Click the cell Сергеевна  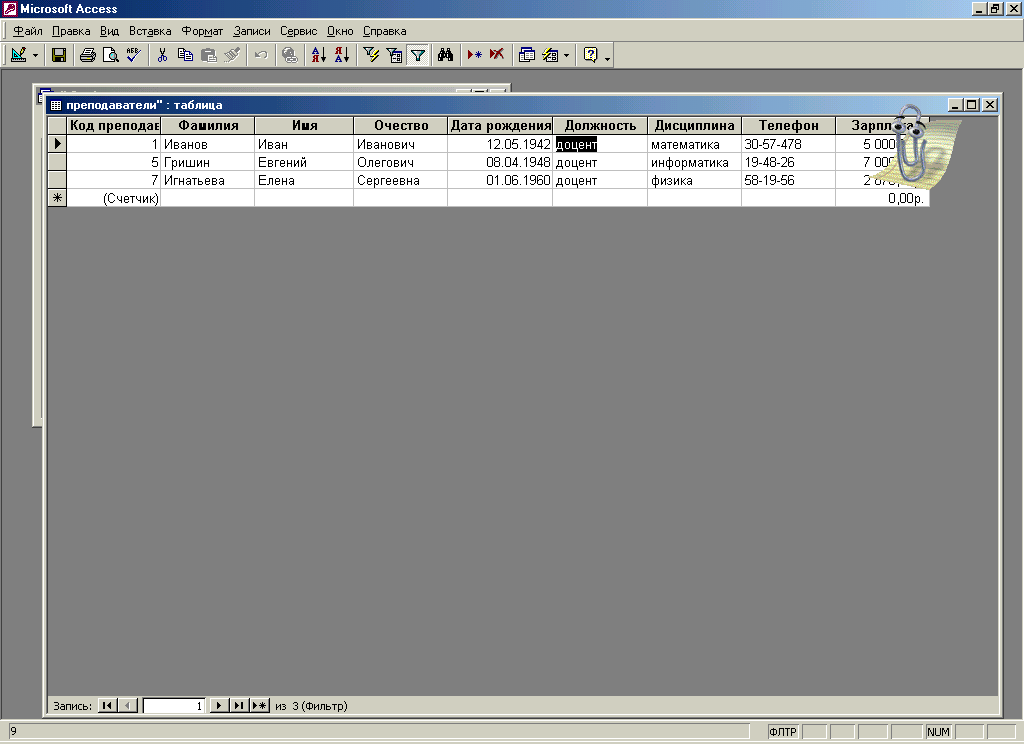(400, 180)
